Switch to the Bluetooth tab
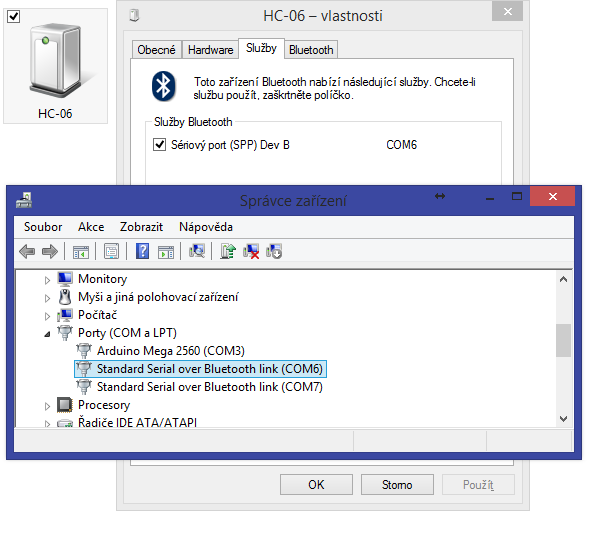Viewport: 609px width, 543px height. pyautogui.click(x=311, y=50)
